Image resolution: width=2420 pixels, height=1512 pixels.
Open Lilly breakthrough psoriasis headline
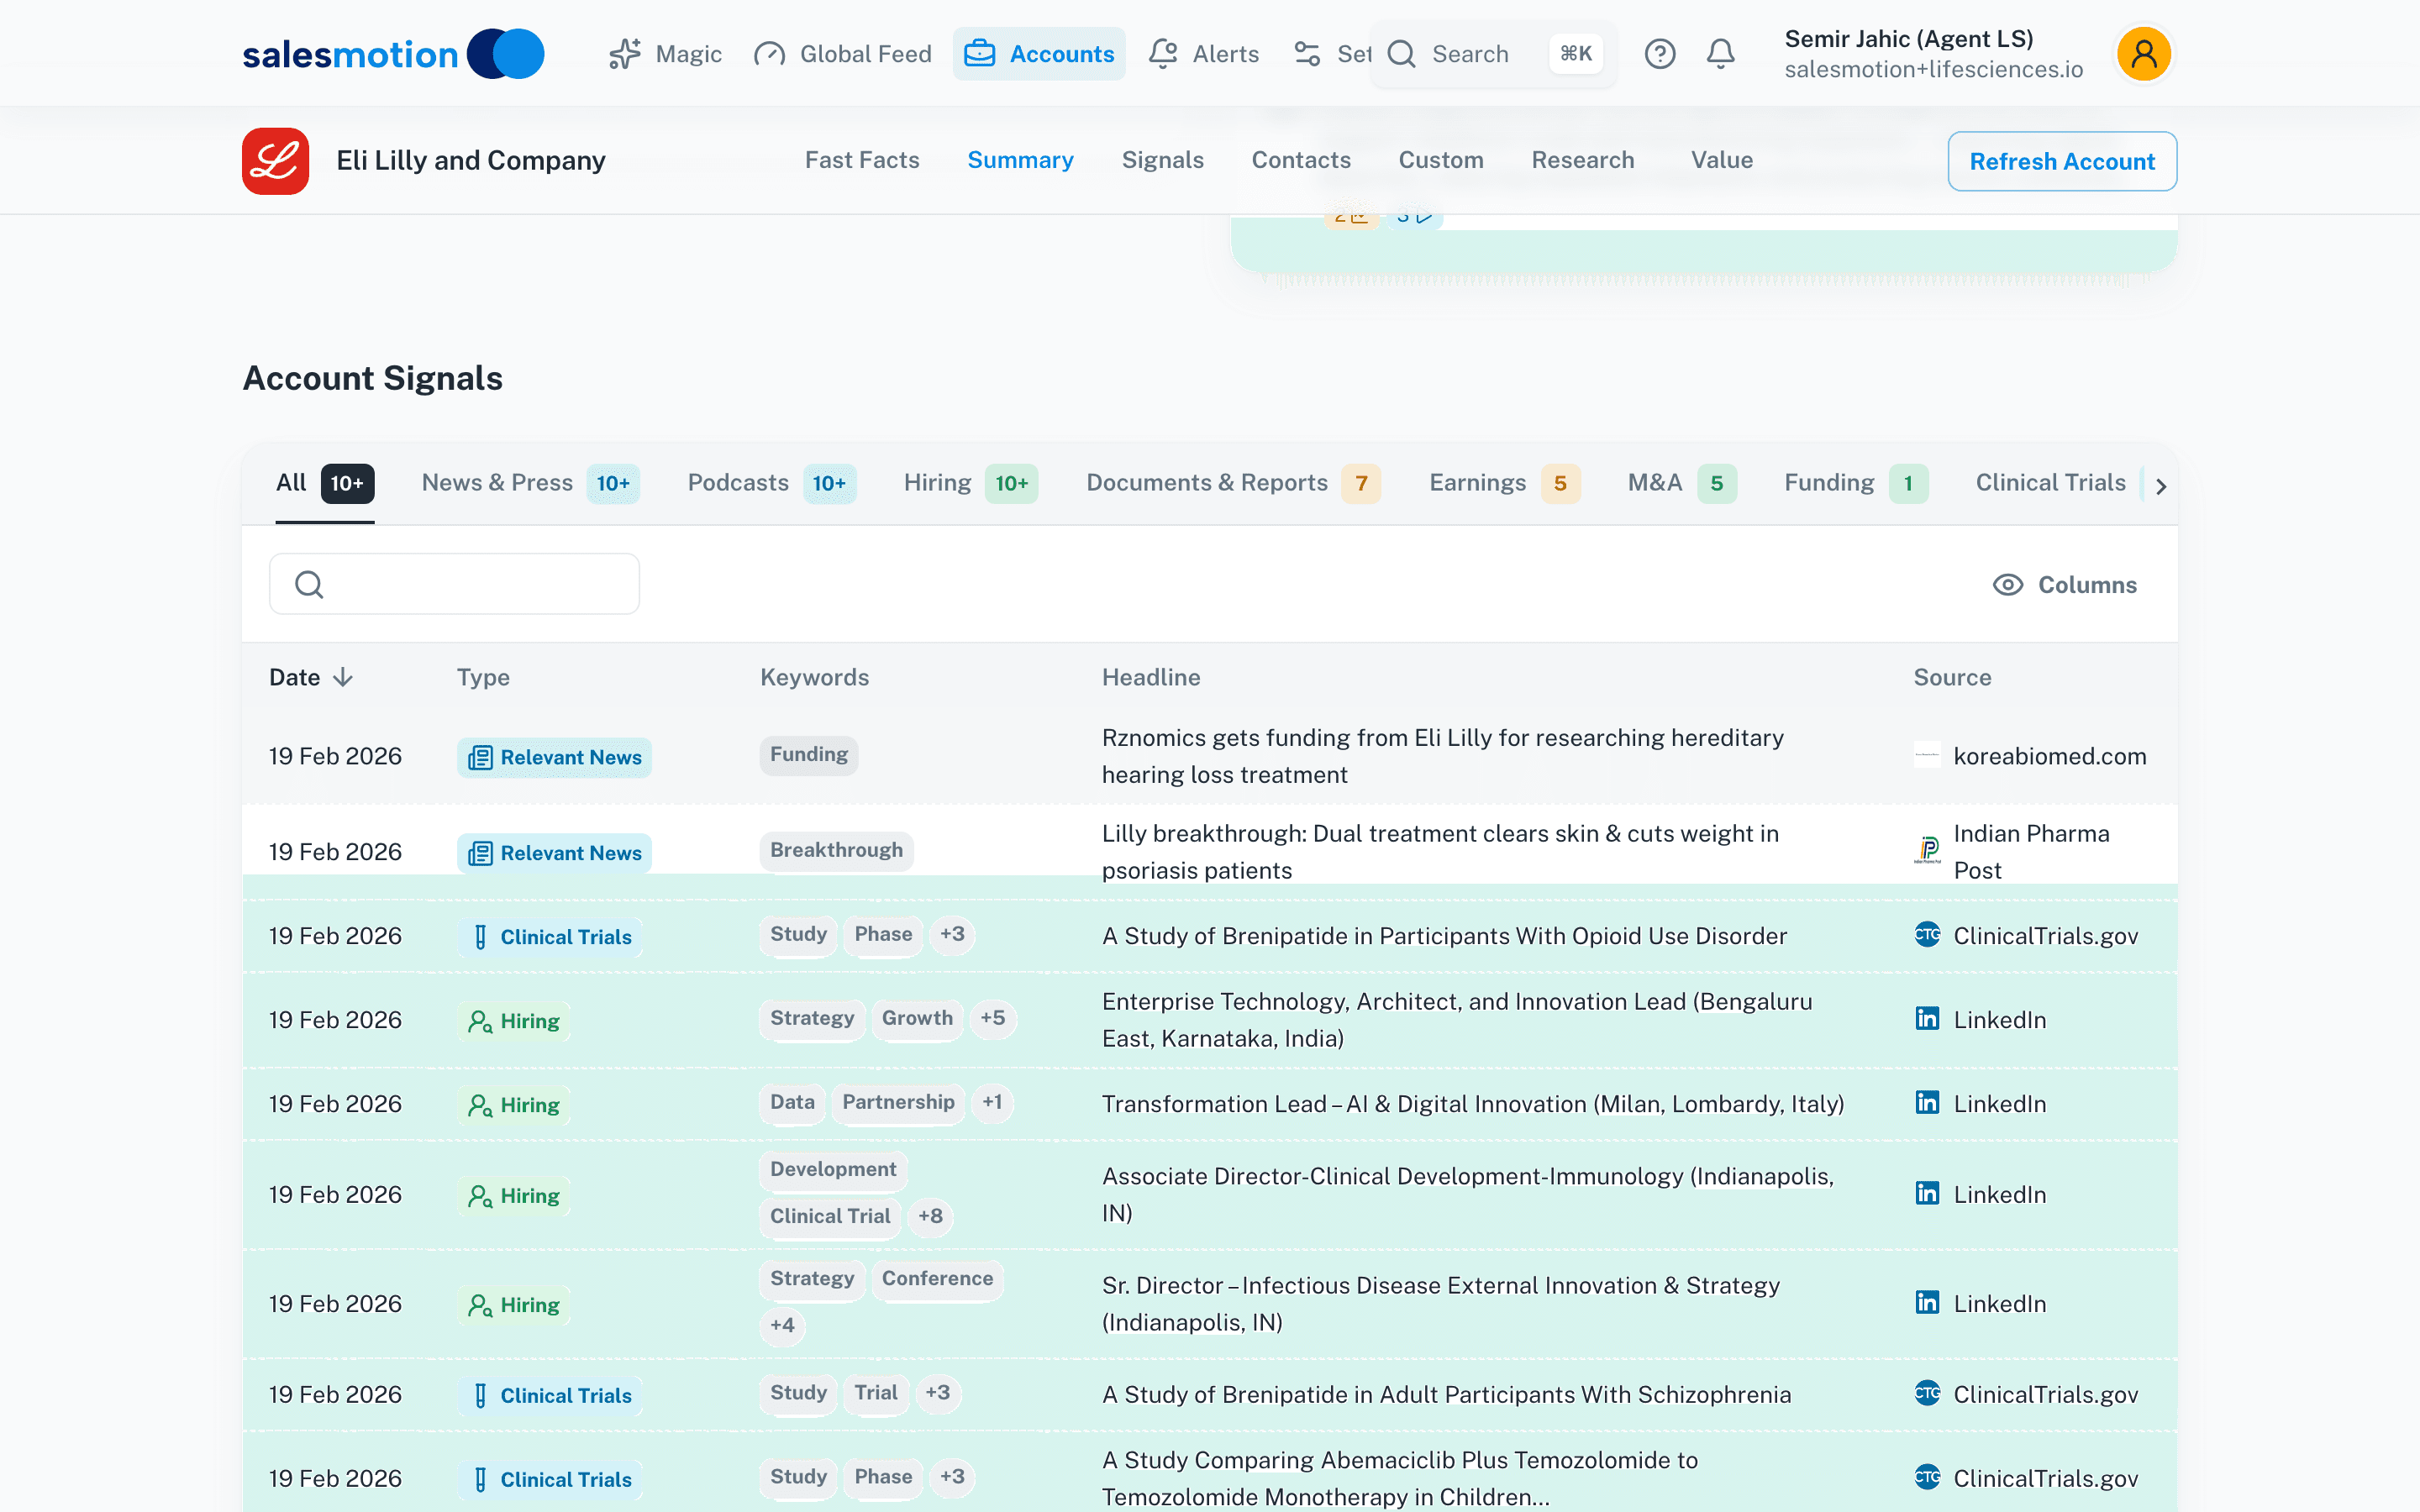(1440, 852)
